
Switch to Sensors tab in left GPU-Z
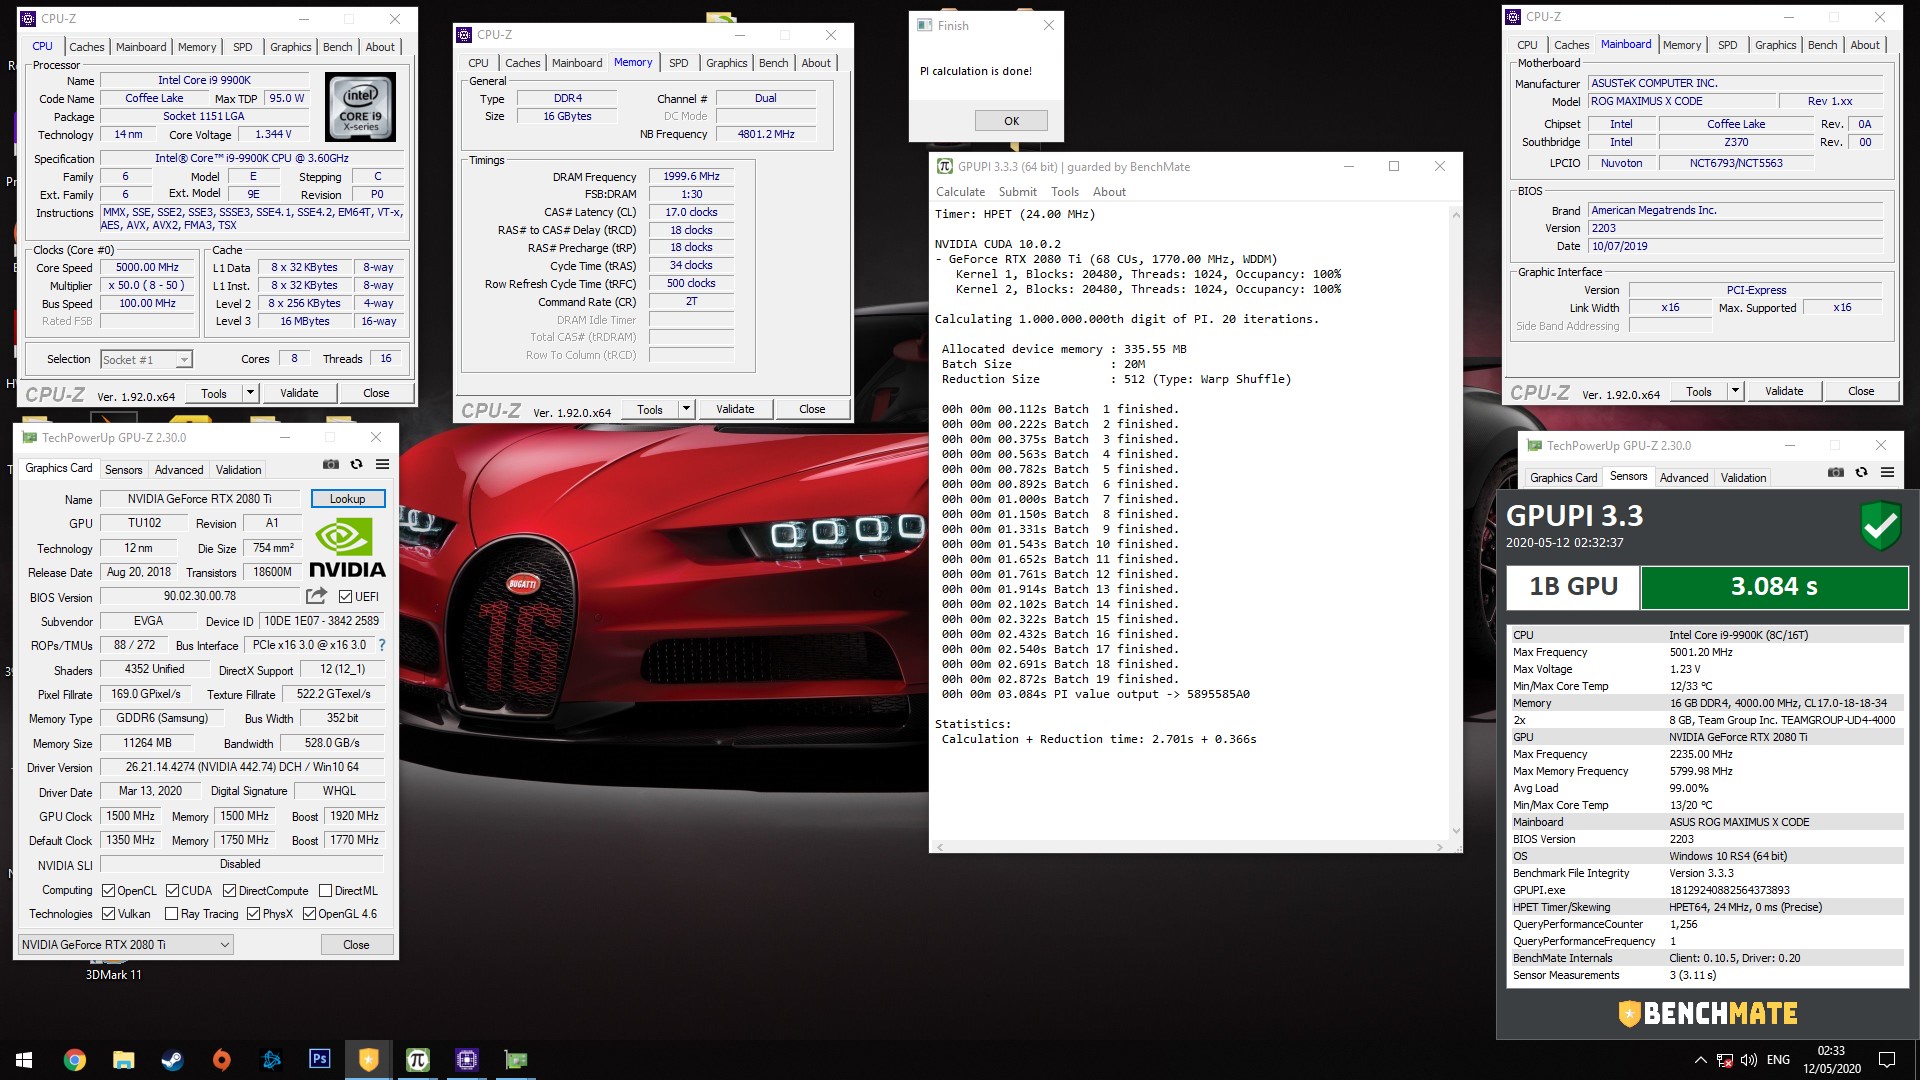click(x=123, y=470)
